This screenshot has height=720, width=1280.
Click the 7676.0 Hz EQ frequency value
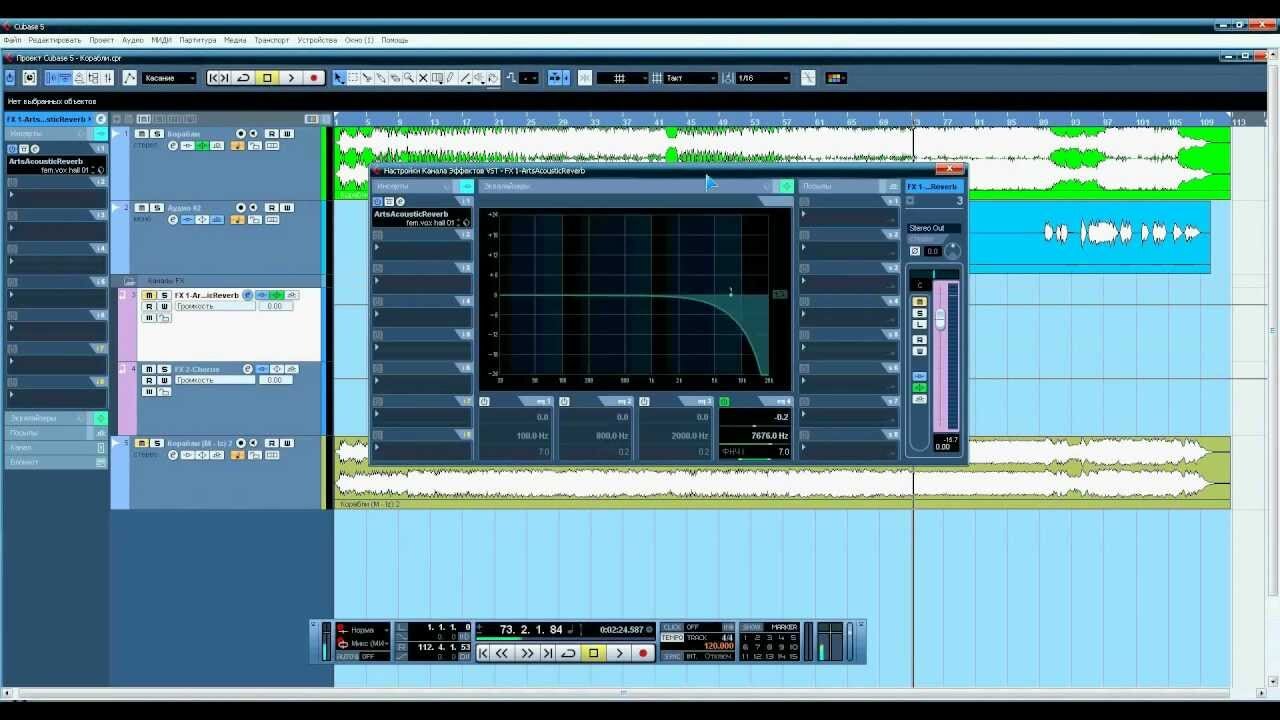[769, 436]
